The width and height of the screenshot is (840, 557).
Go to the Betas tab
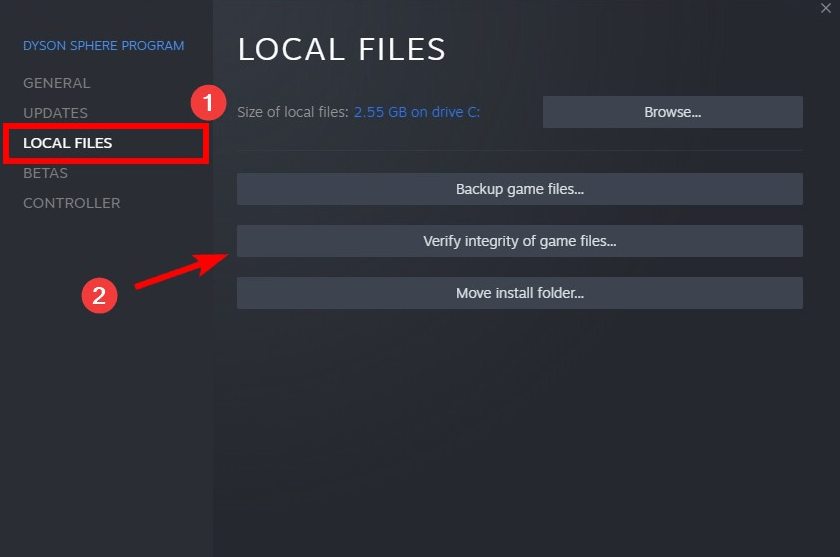tap(46, 173)
